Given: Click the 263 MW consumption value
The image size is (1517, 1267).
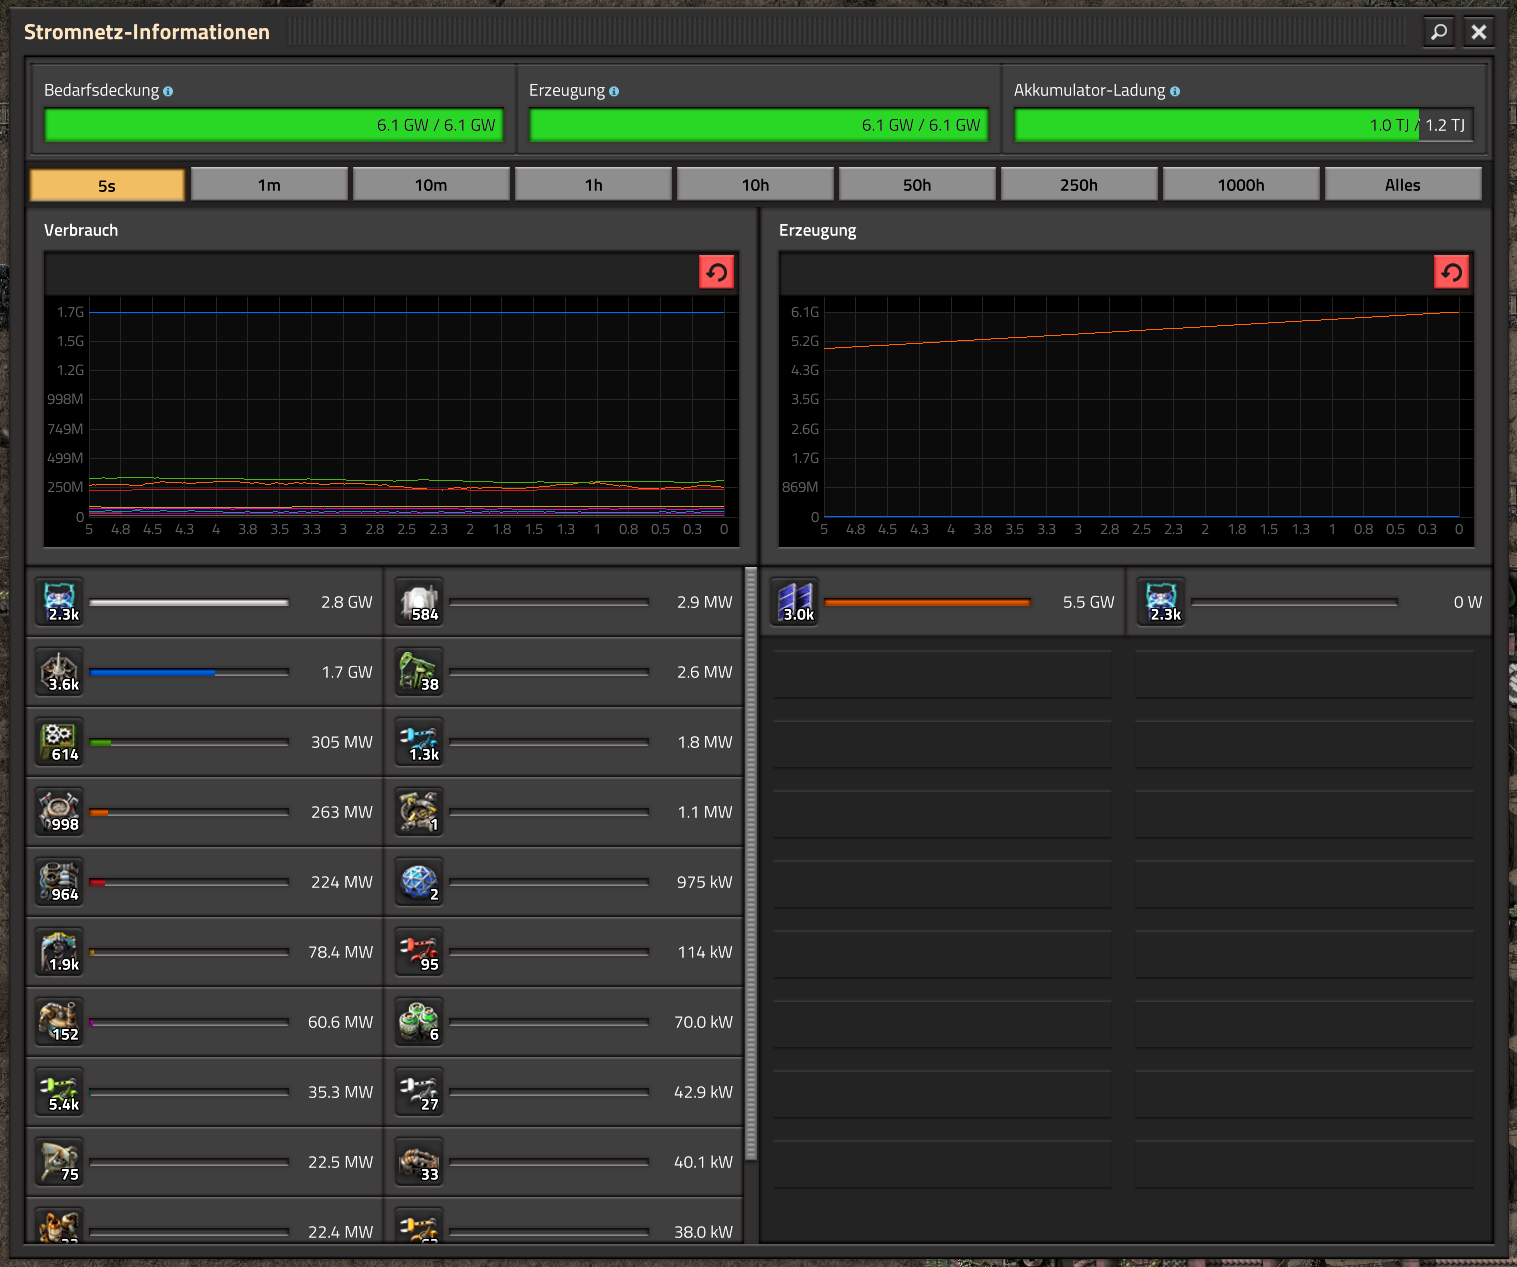Looking at the screenshot, I should [341, 812].
